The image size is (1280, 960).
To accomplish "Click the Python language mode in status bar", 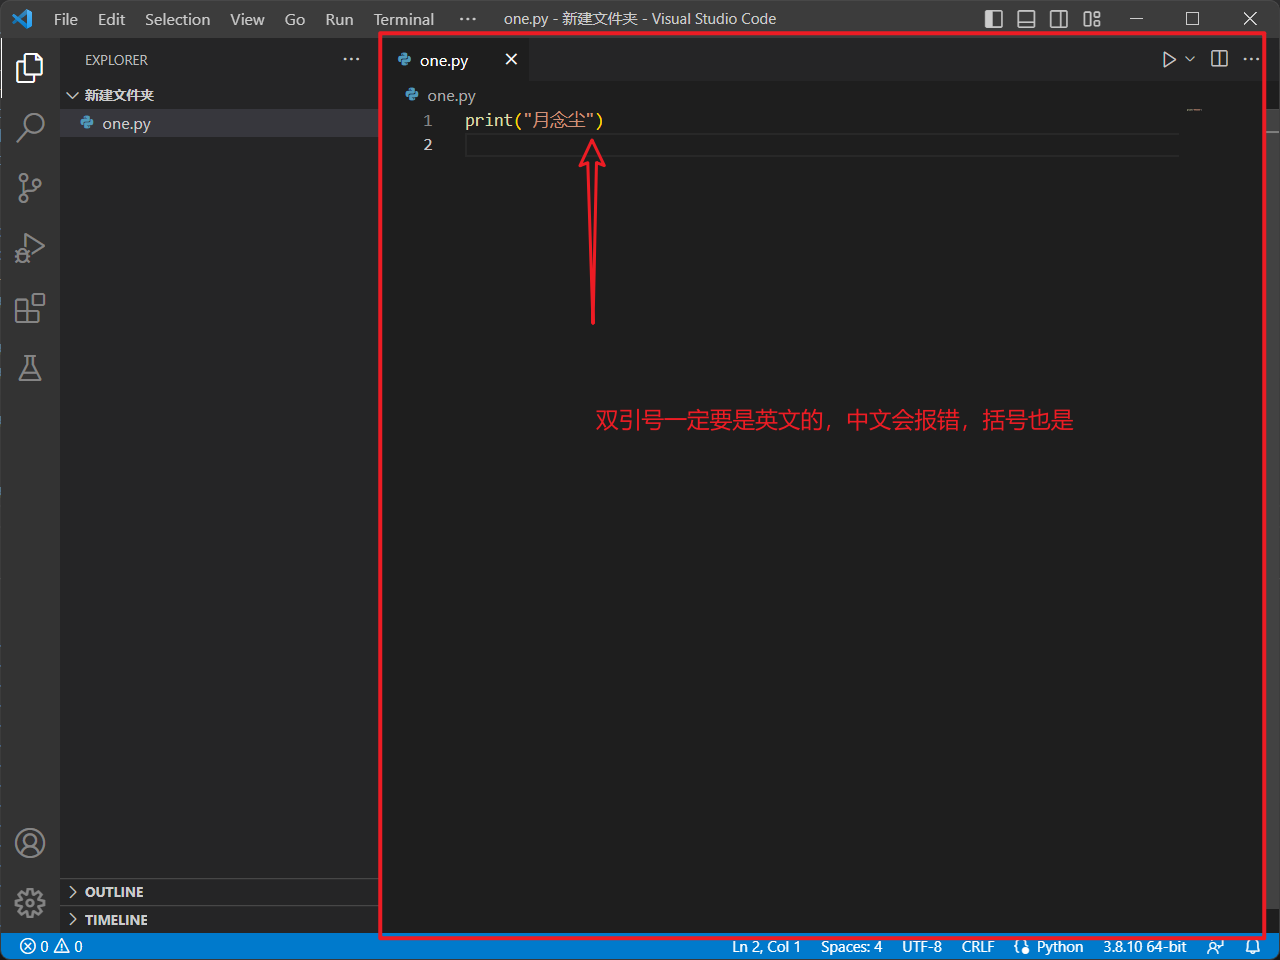I will click(1059, 947).
